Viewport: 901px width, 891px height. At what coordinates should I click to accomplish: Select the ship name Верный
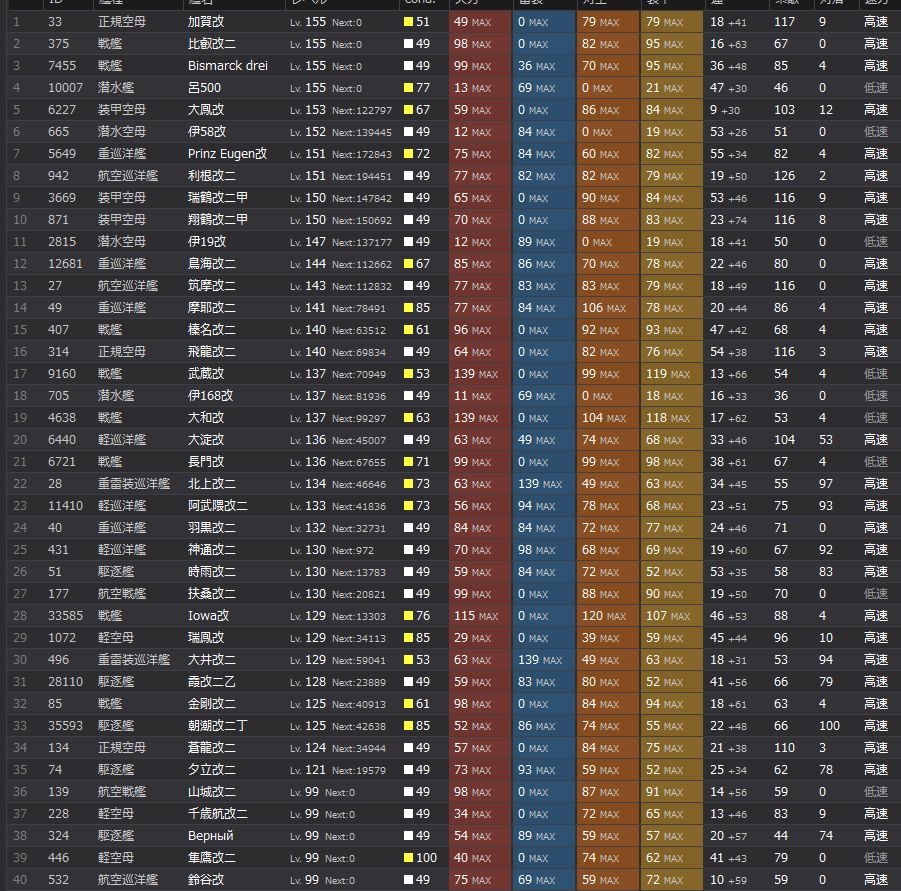[210, 836]
